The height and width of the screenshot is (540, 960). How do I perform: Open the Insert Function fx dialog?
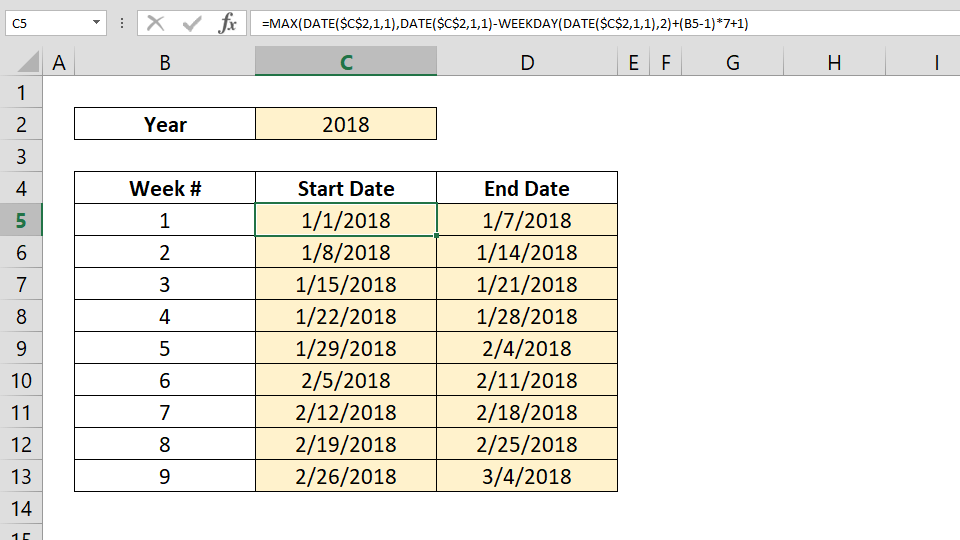228,23
